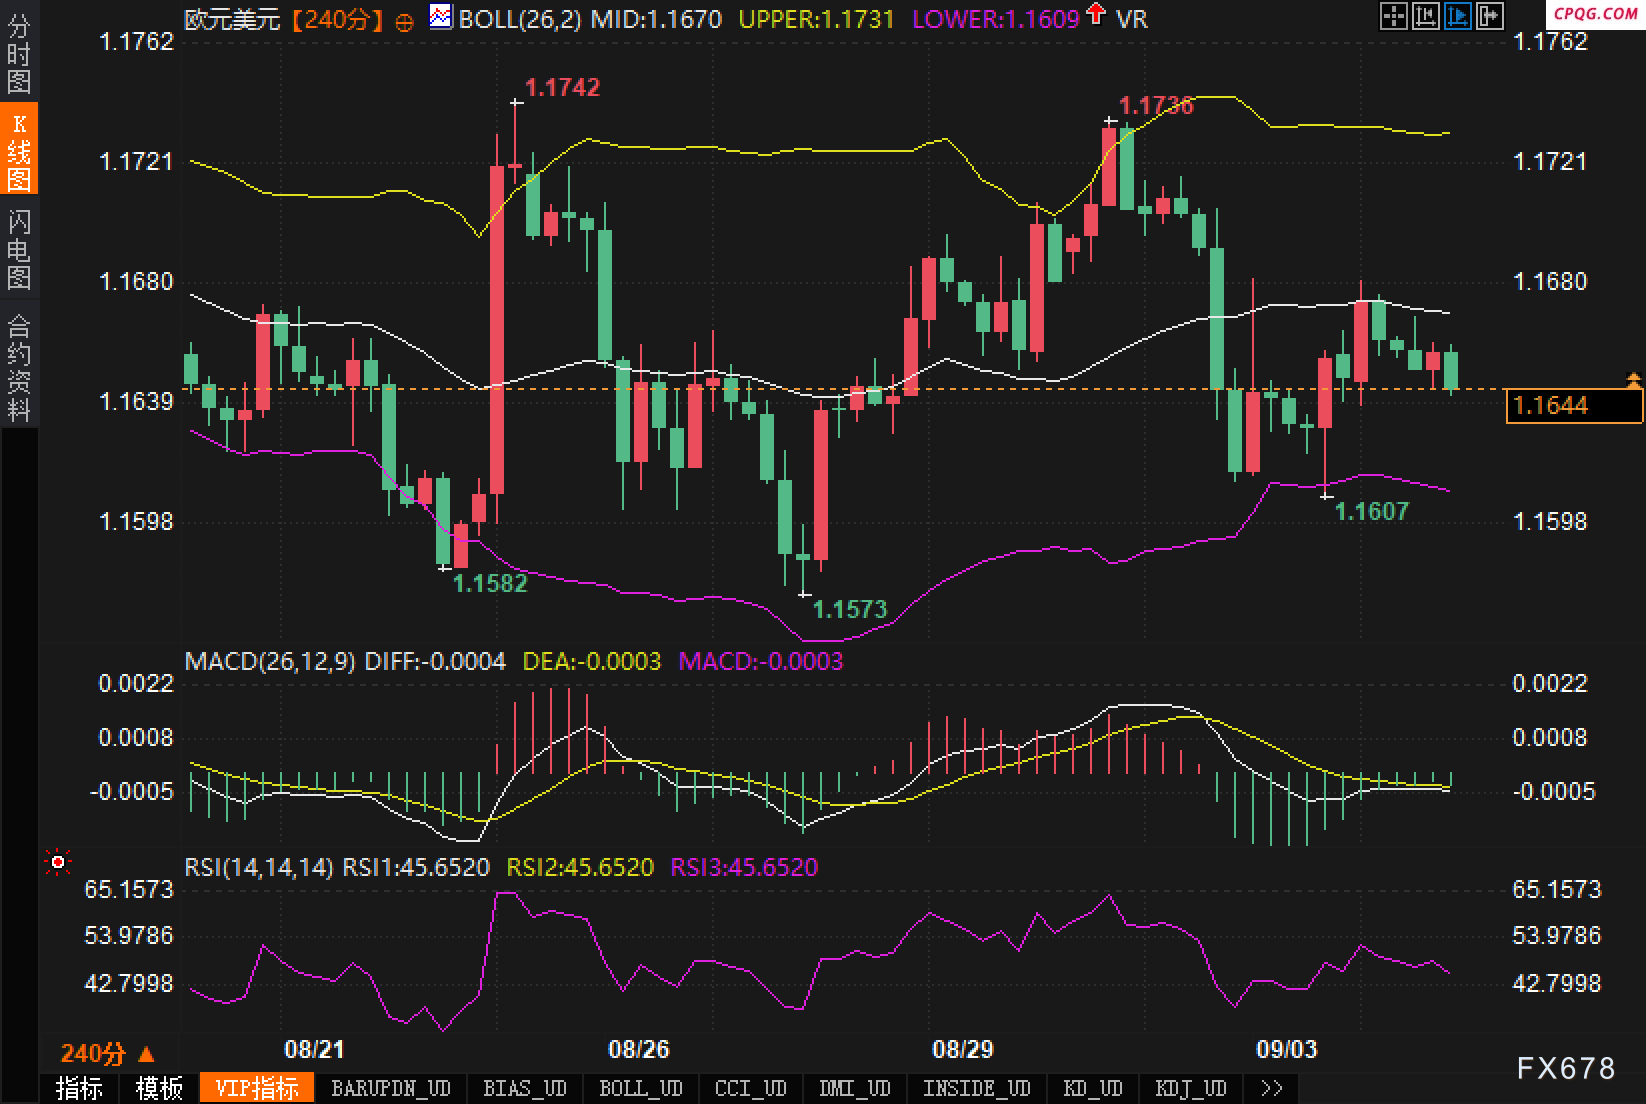Click the orange circle icon beside 240分

404,21
